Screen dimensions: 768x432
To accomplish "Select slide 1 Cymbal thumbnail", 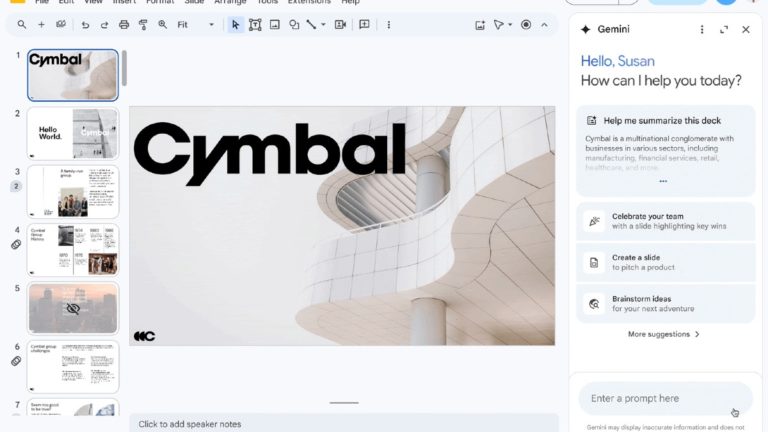I will (x=73, y=75).
